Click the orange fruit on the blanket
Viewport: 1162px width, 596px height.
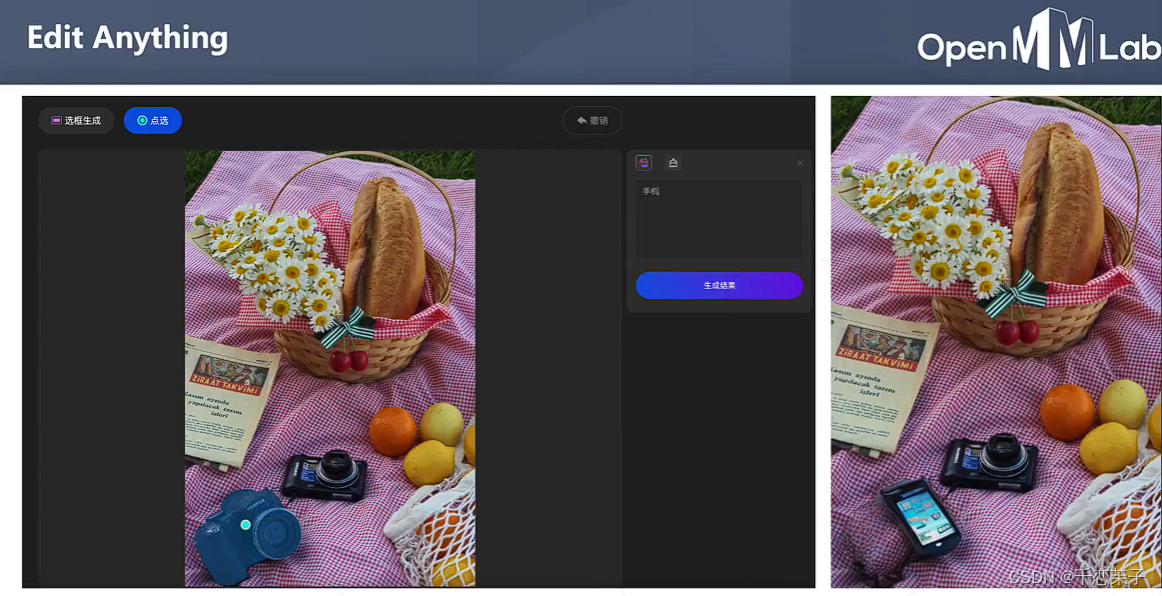pos(392,430)
